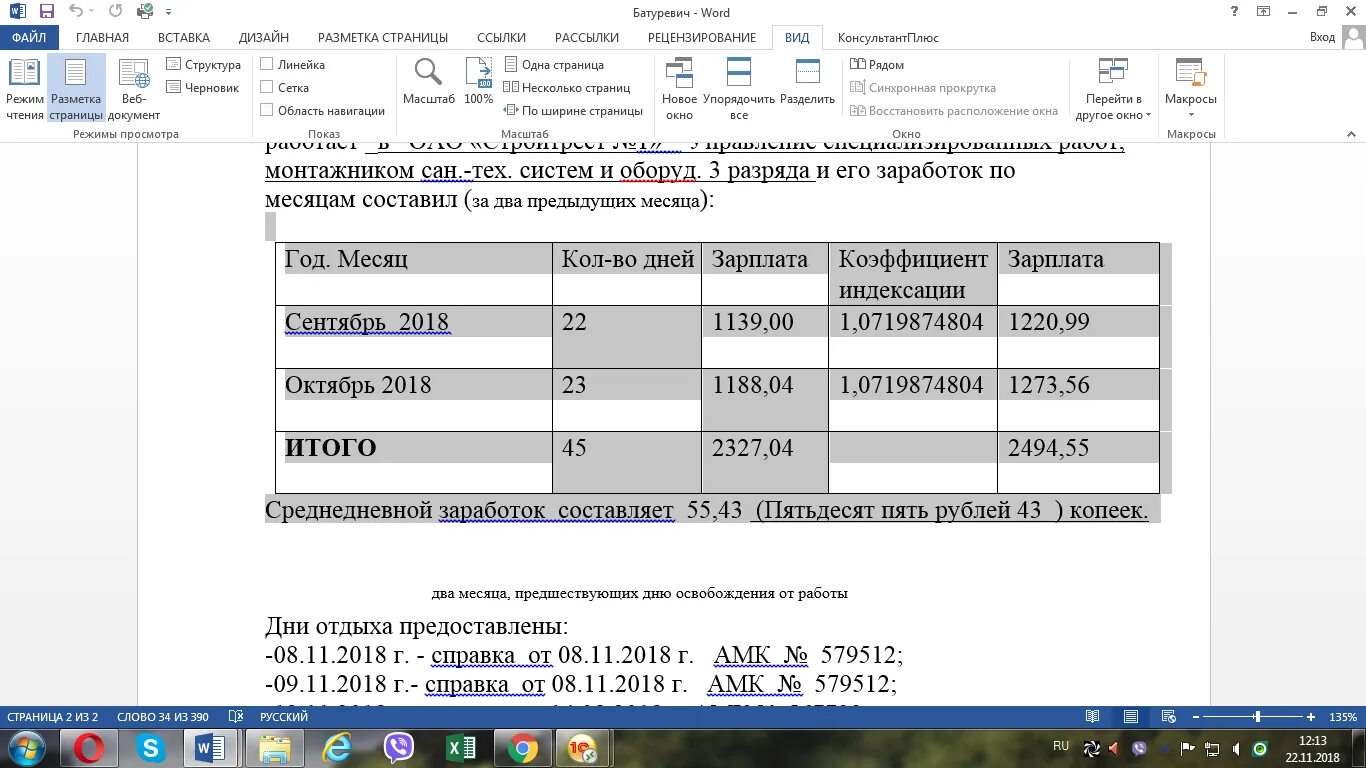Click the ИТОГО table cell

point(414,462)
